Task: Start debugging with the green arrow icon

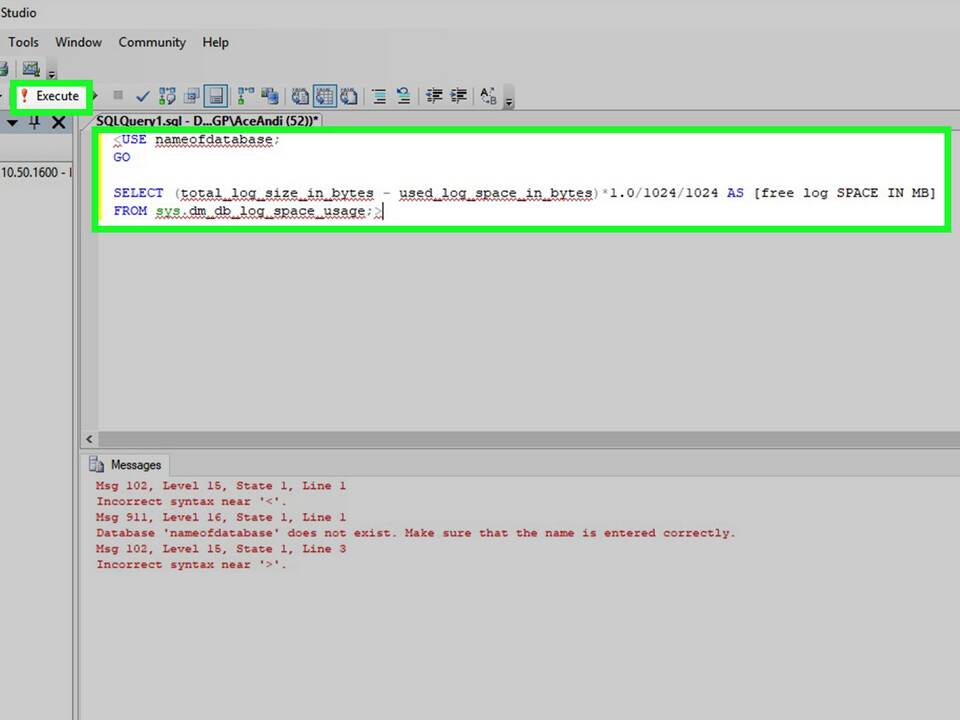Action: point(96,96)
